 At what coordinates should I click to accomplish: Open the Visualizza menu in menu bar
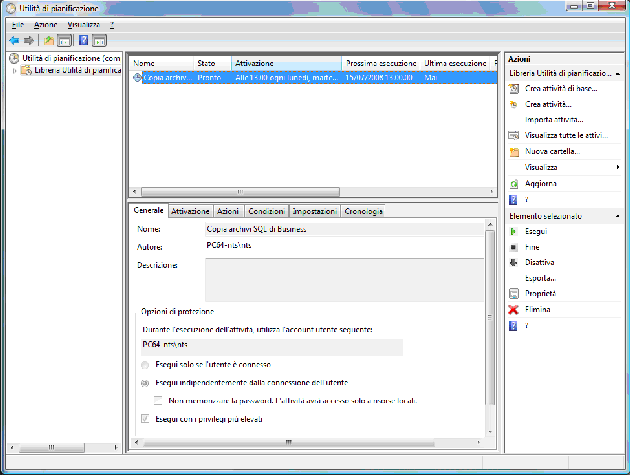[x=84, y=25]
